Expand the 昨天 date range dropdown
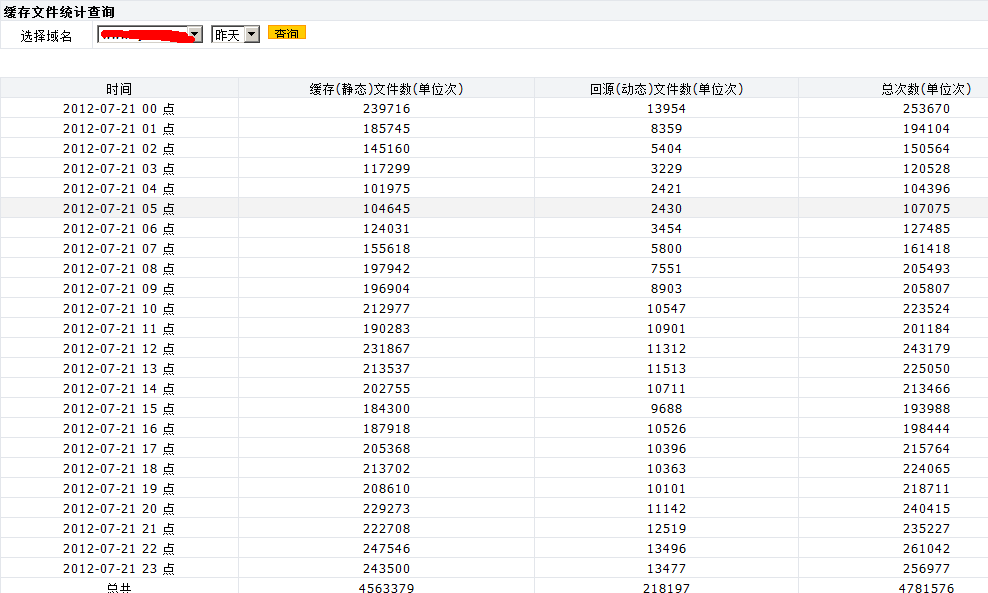This screenshot has height=593, width=988. tap(251, 34)
